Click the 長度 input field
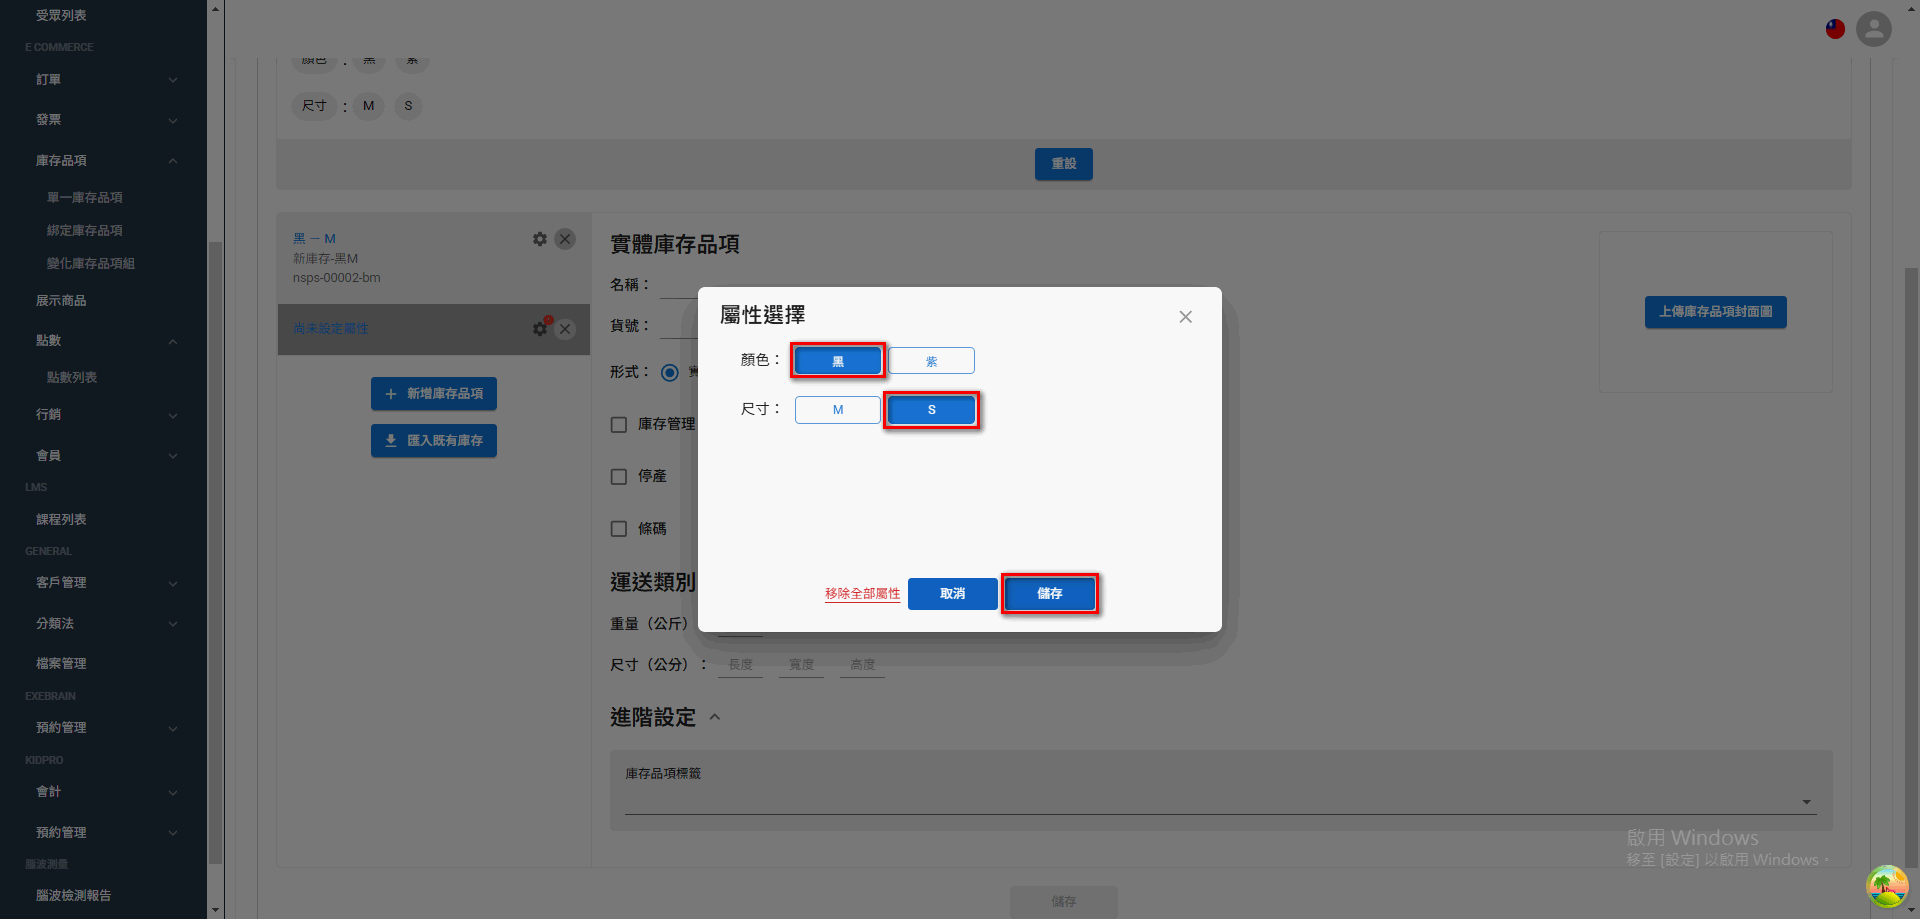 click(x=740, y=665)
